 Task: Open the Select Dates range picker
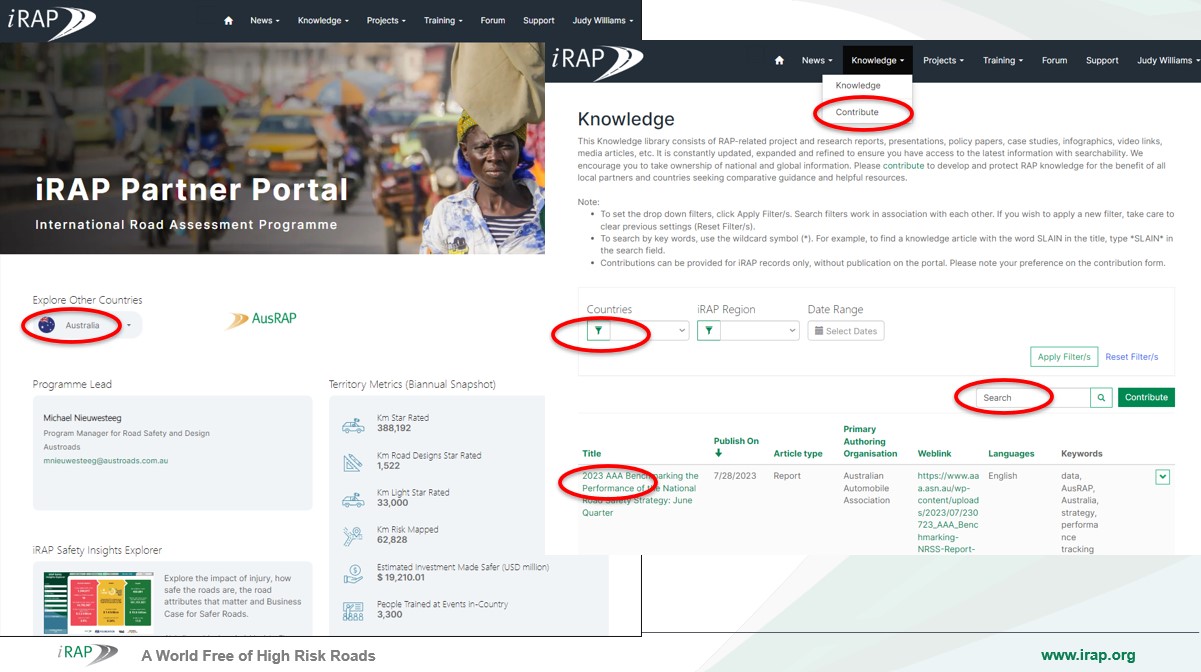point(846,331)
